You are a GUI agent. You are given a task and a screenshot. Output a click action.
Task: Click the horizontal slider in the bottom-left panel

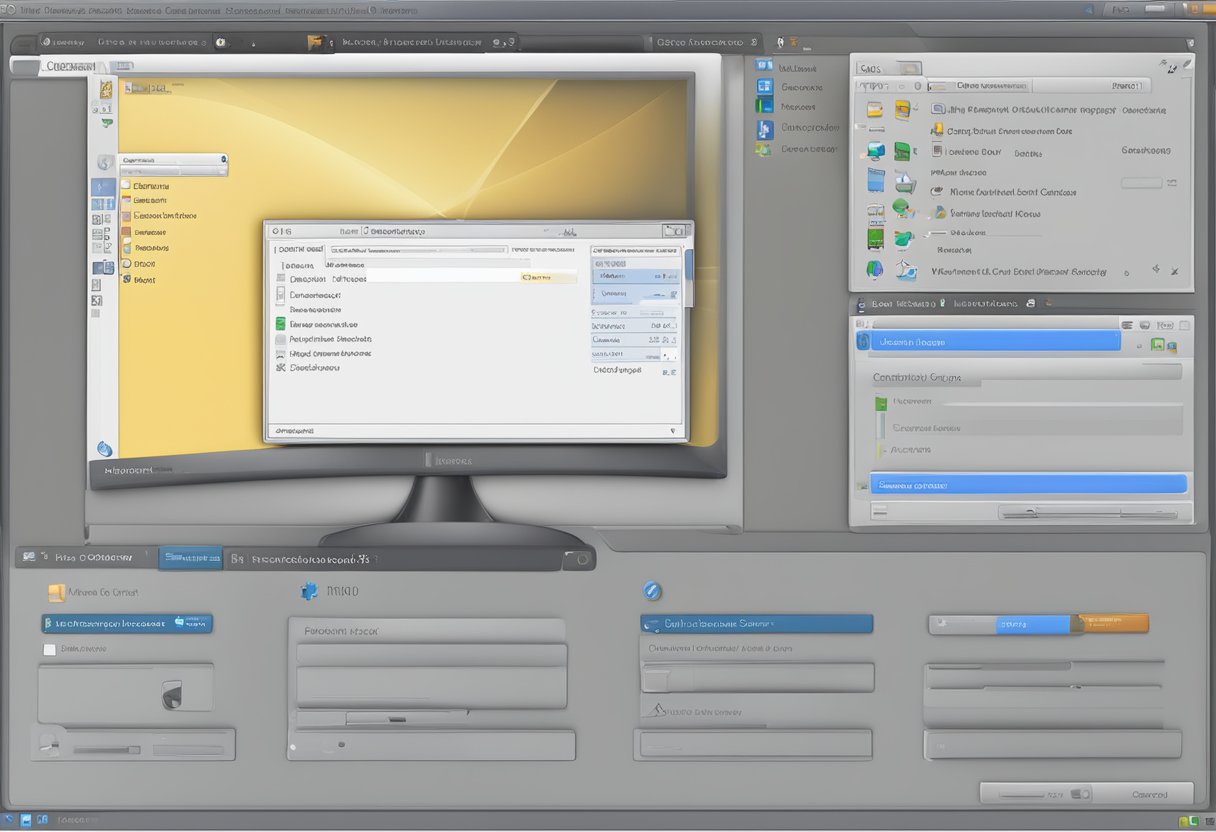[x=107, y=749]
